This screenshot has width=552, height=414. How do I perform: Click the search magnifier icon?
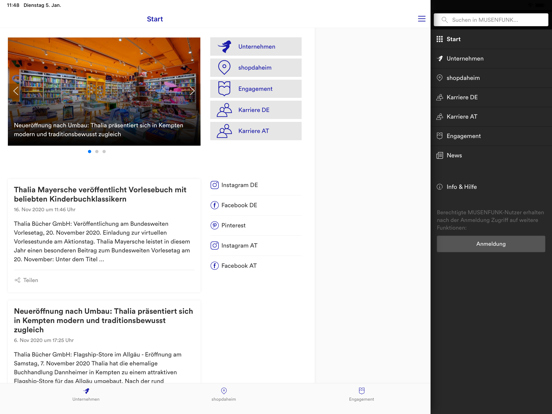(x=445, y=20)
